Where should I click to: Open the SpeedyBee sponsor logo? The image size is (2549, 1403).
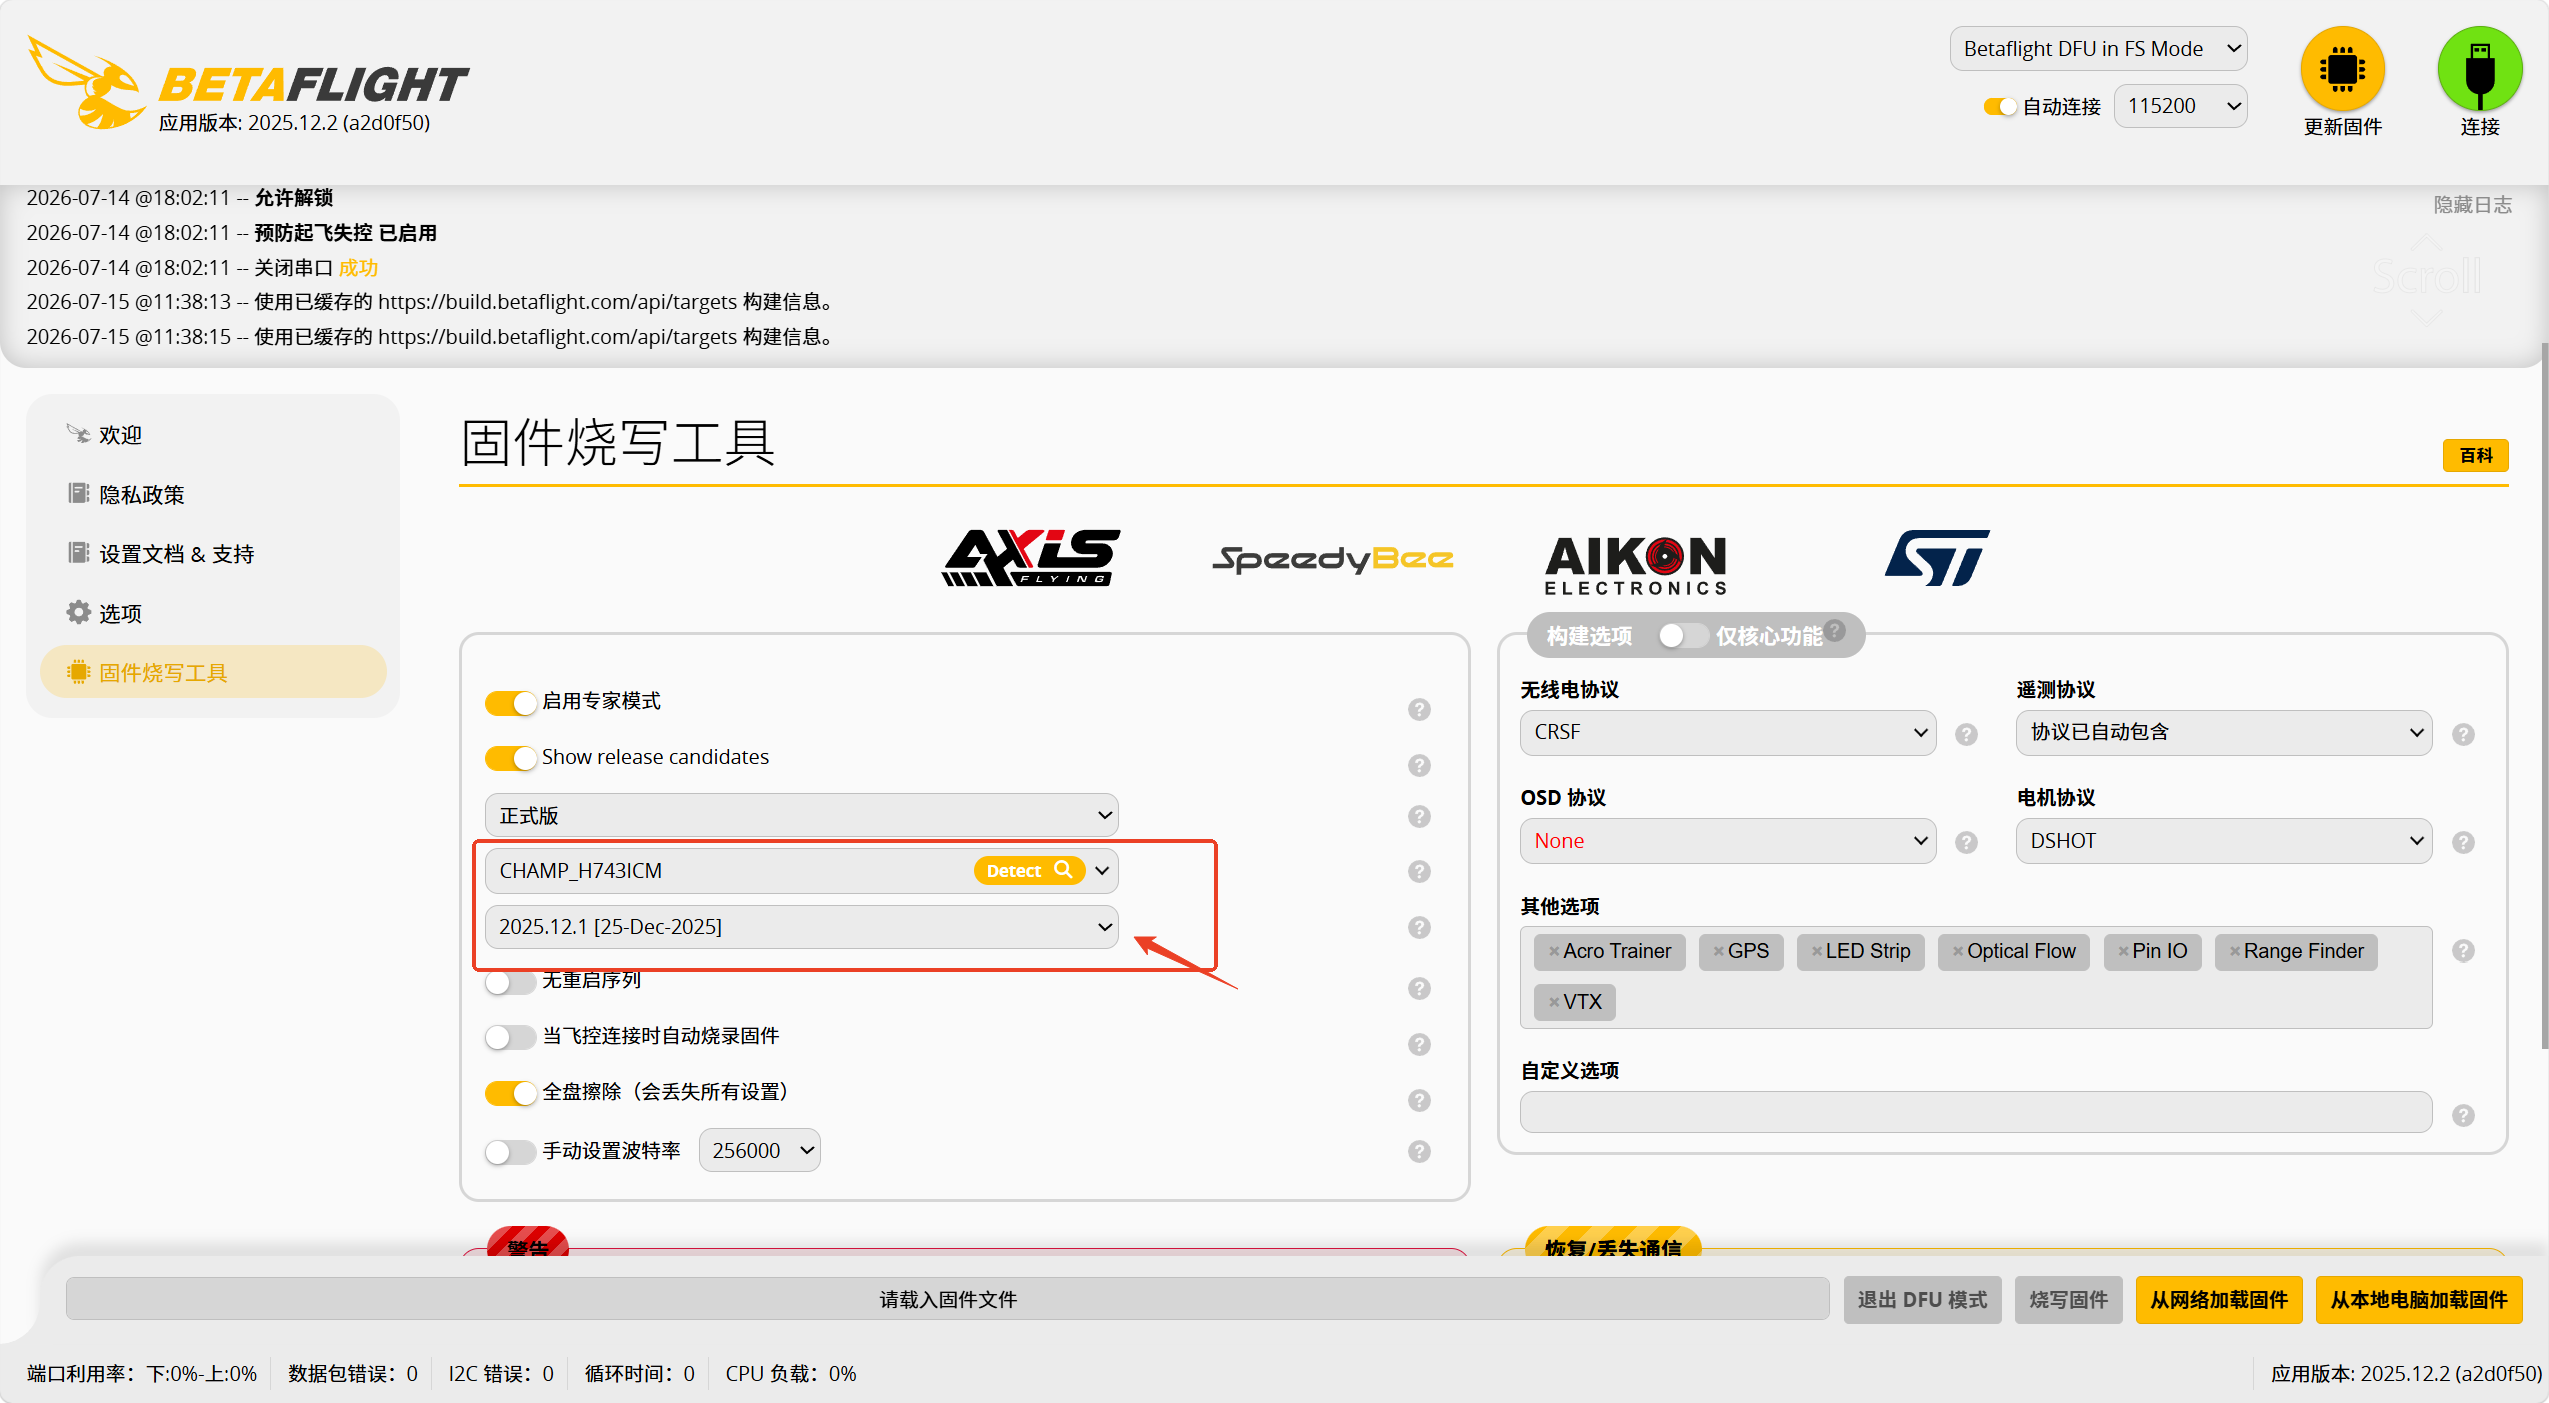1332,558
